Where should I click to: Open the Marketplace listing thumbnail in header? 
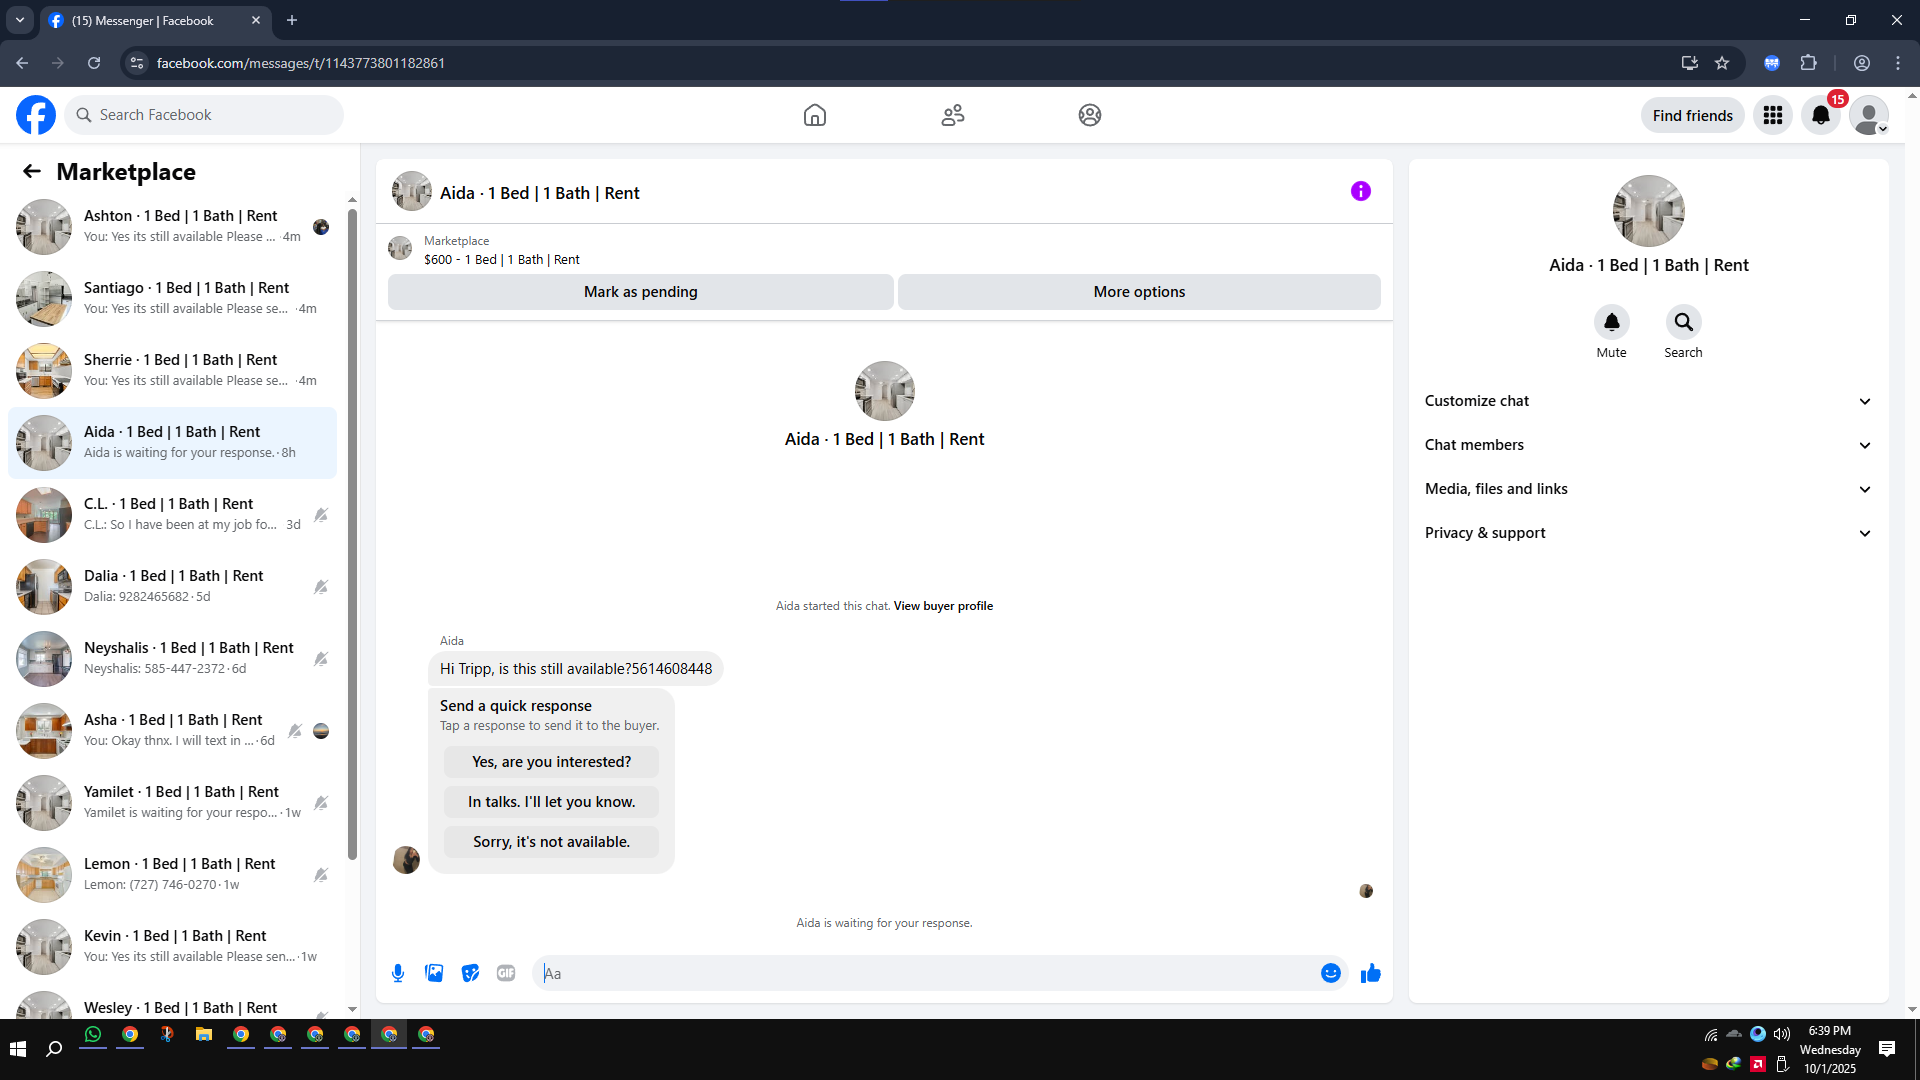400,248
